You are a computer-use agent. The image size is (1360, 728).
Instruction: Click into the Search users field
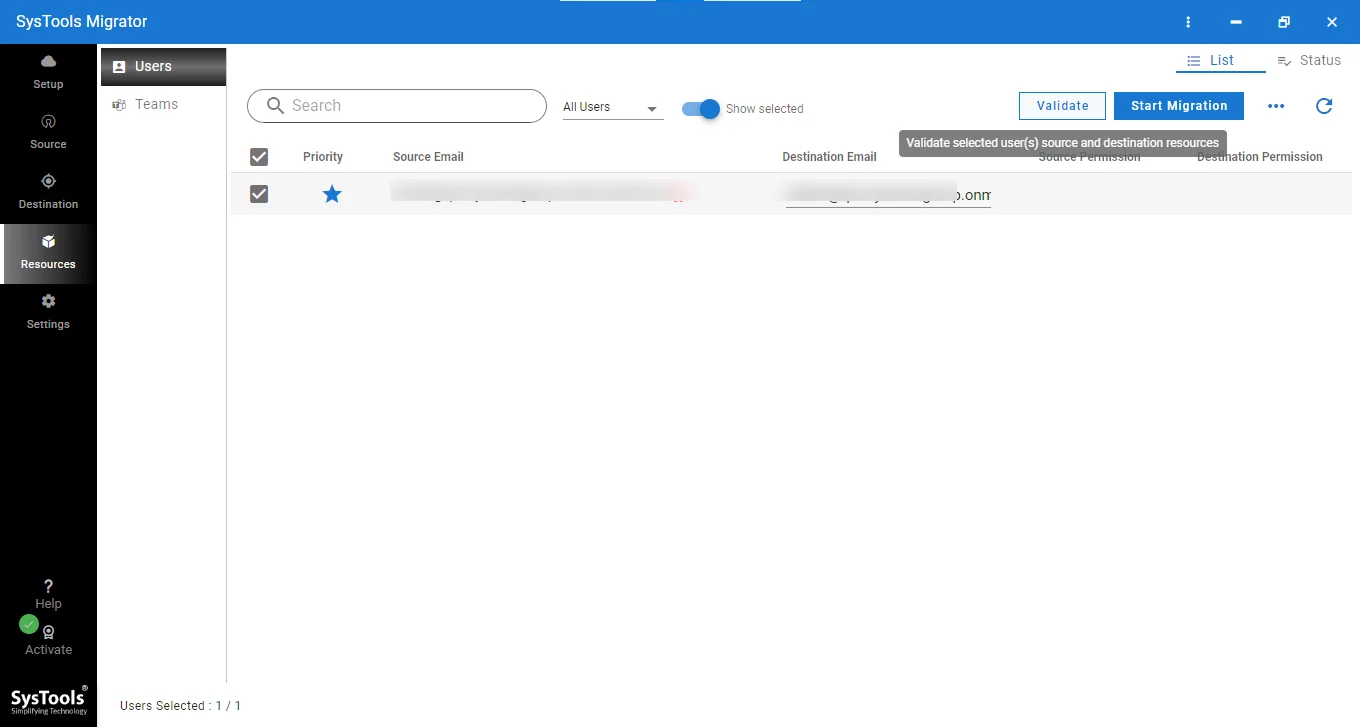coord(397,106)
